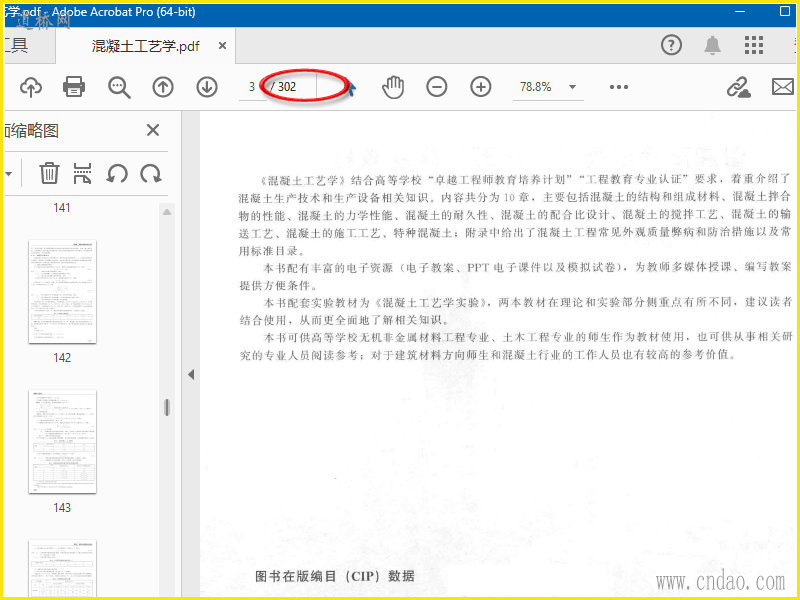Screen dimensions: 800x600
Task: Click the upload to cloud icon
Action: (x=31, y=87)
